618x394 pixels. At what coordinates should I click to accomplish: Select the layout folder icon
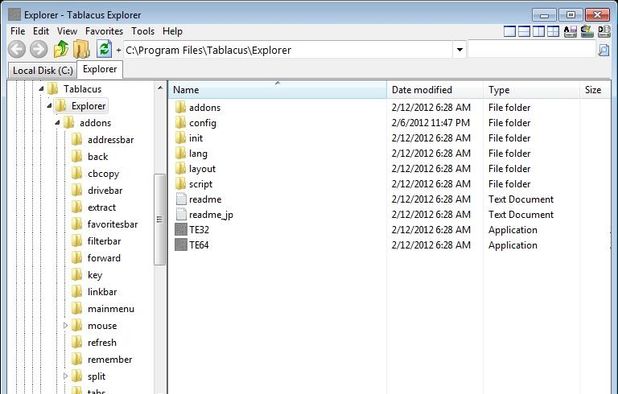click(181, 169)
